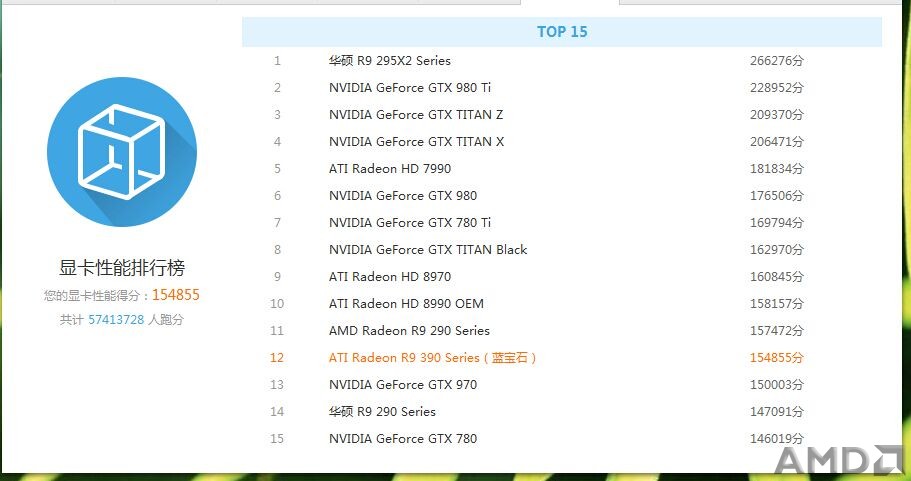Select NVIDIA GeForce GTX 780 entry ranked 15
This screenshot has height=481, width=911.
tap(562, 439)
